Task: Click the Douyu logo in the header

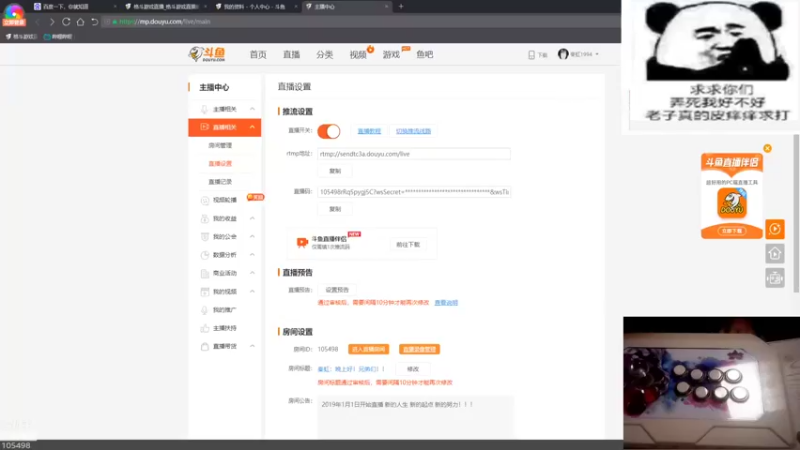Action: tap(207, 54)
